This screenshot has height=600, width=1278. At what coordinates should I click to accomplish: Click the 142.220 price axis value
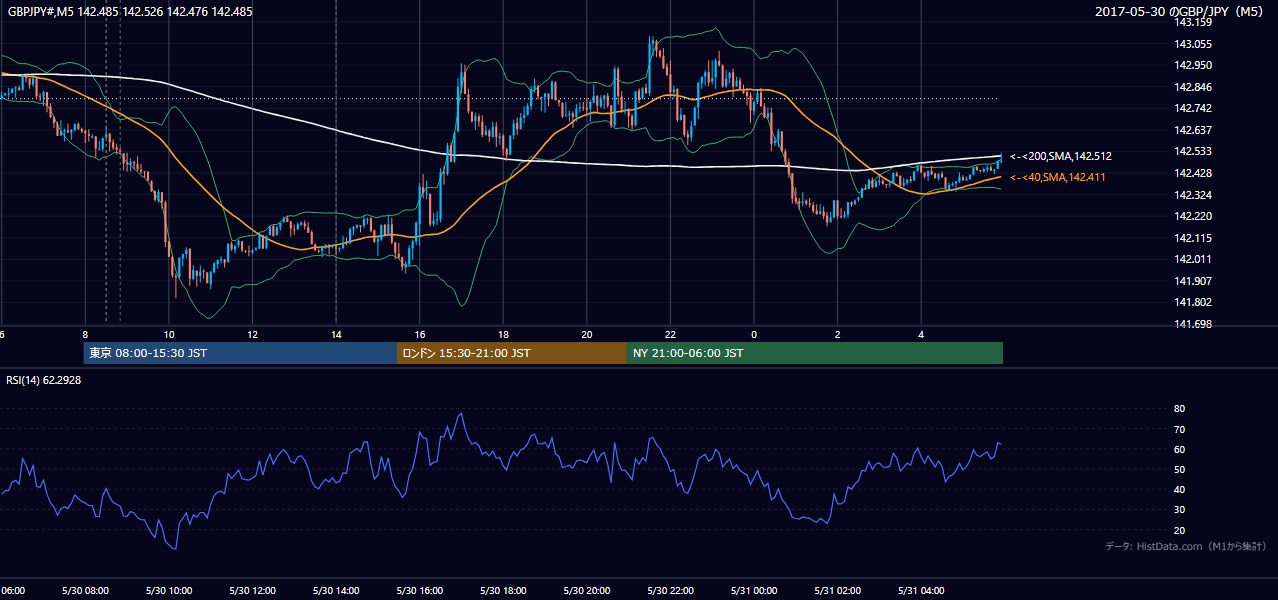pos(1193,216)
